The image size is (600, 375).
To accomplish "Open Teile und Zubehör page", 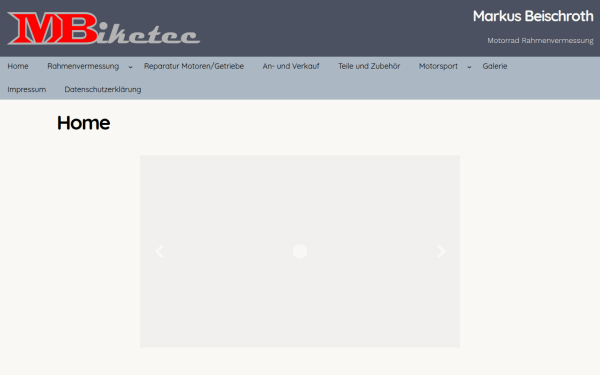I will 369,66.
